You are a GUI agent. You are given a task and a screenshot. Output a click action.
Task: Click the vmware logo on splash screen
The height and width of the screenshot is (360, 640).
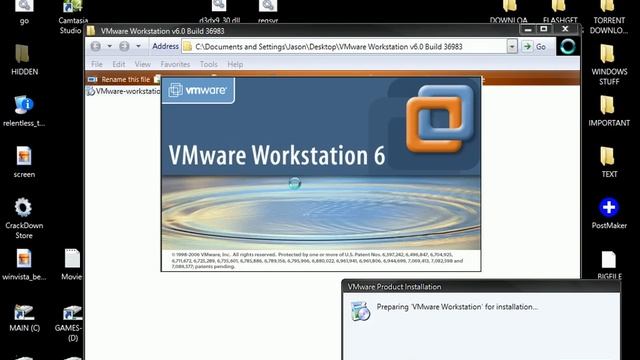(x=198, y=90)
